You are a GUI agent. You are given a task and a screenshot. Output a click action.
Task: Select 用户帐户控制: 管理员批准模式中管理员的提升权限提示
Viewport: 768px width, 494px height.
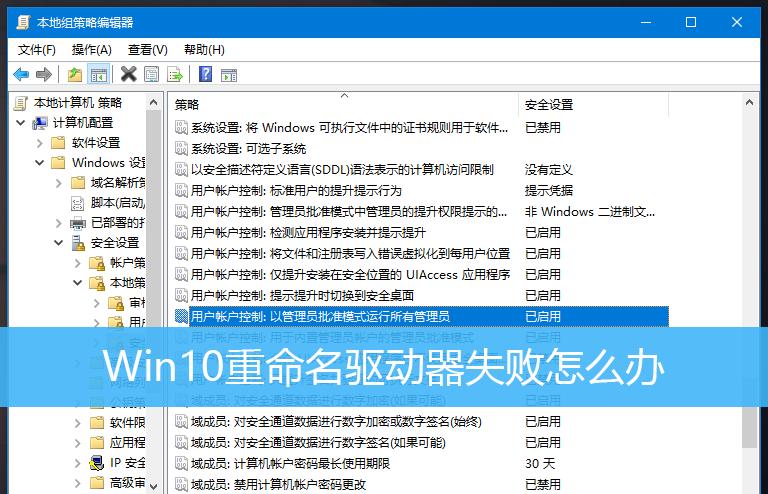(x=349, y=212)
